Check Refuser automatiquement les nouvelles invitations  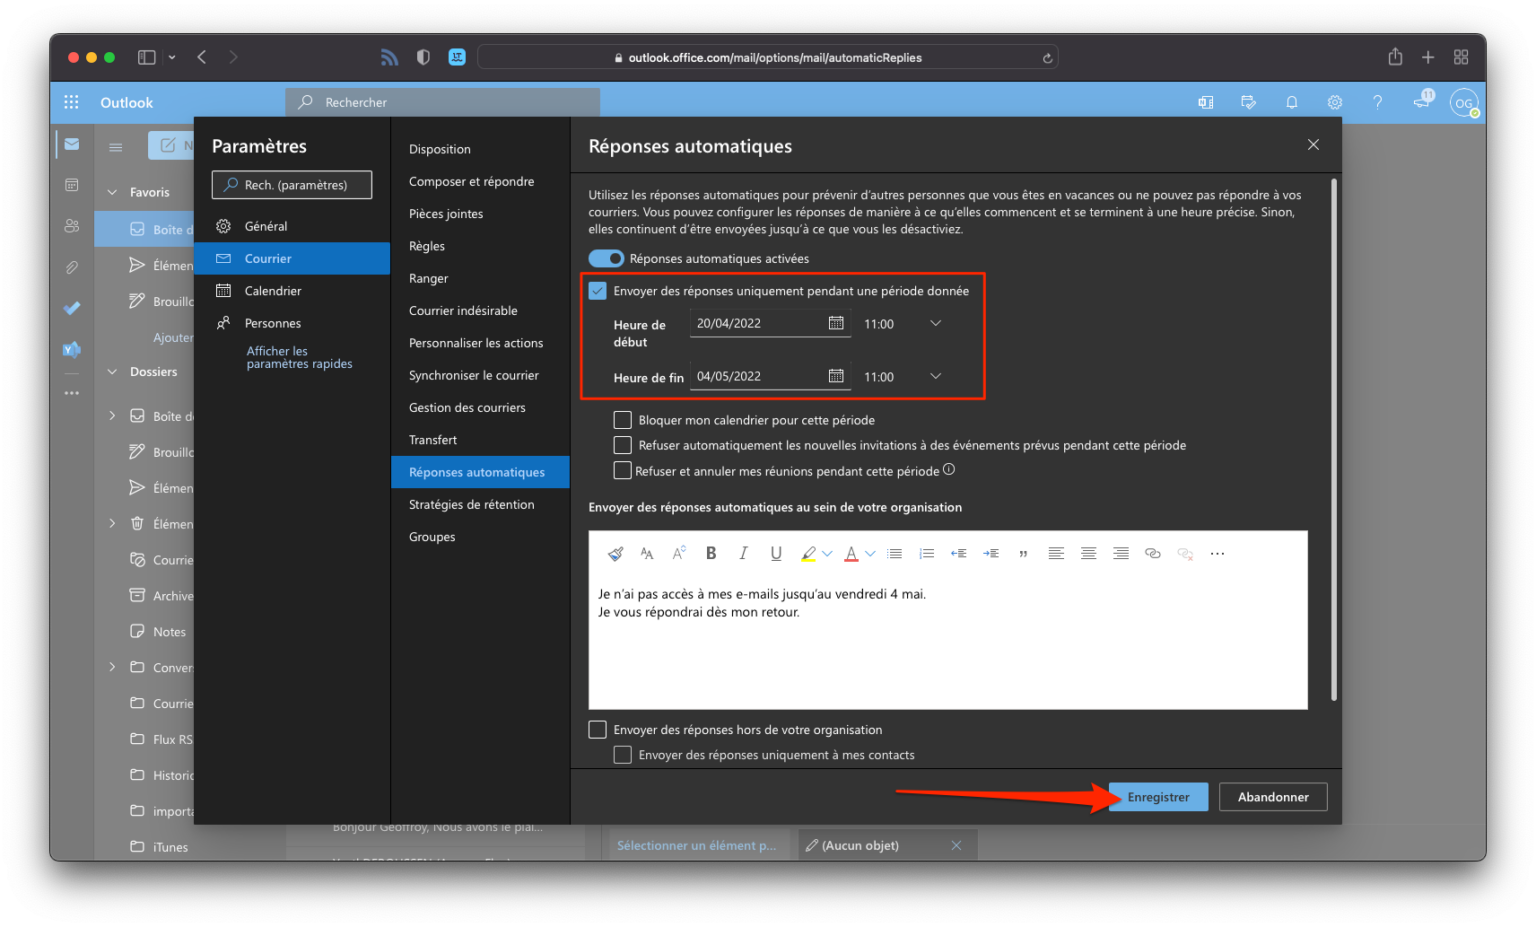click(622, 445)
